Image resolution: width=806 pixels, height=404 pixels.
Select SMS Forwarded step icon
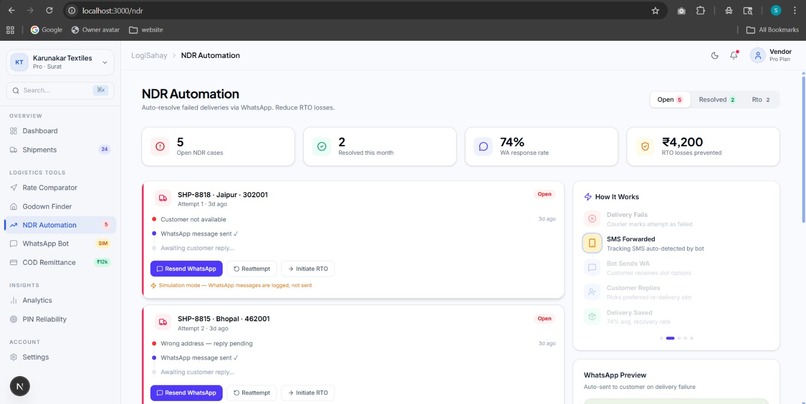[592, 243]
